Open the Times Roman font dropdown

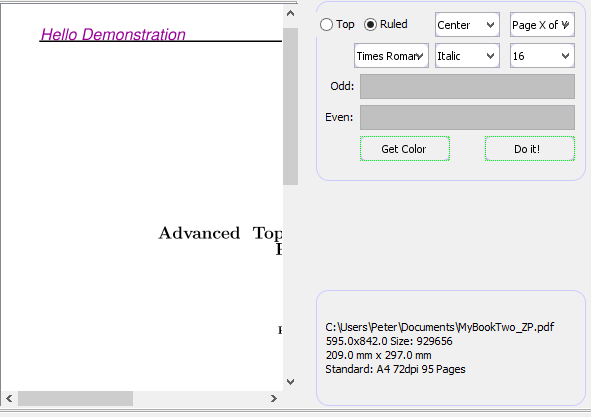tap(391, 56)
